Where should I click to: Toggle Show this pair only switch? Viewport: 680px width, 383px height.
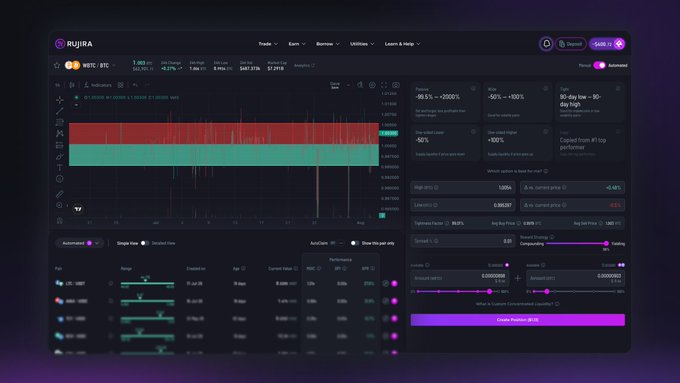pos(355,243)
